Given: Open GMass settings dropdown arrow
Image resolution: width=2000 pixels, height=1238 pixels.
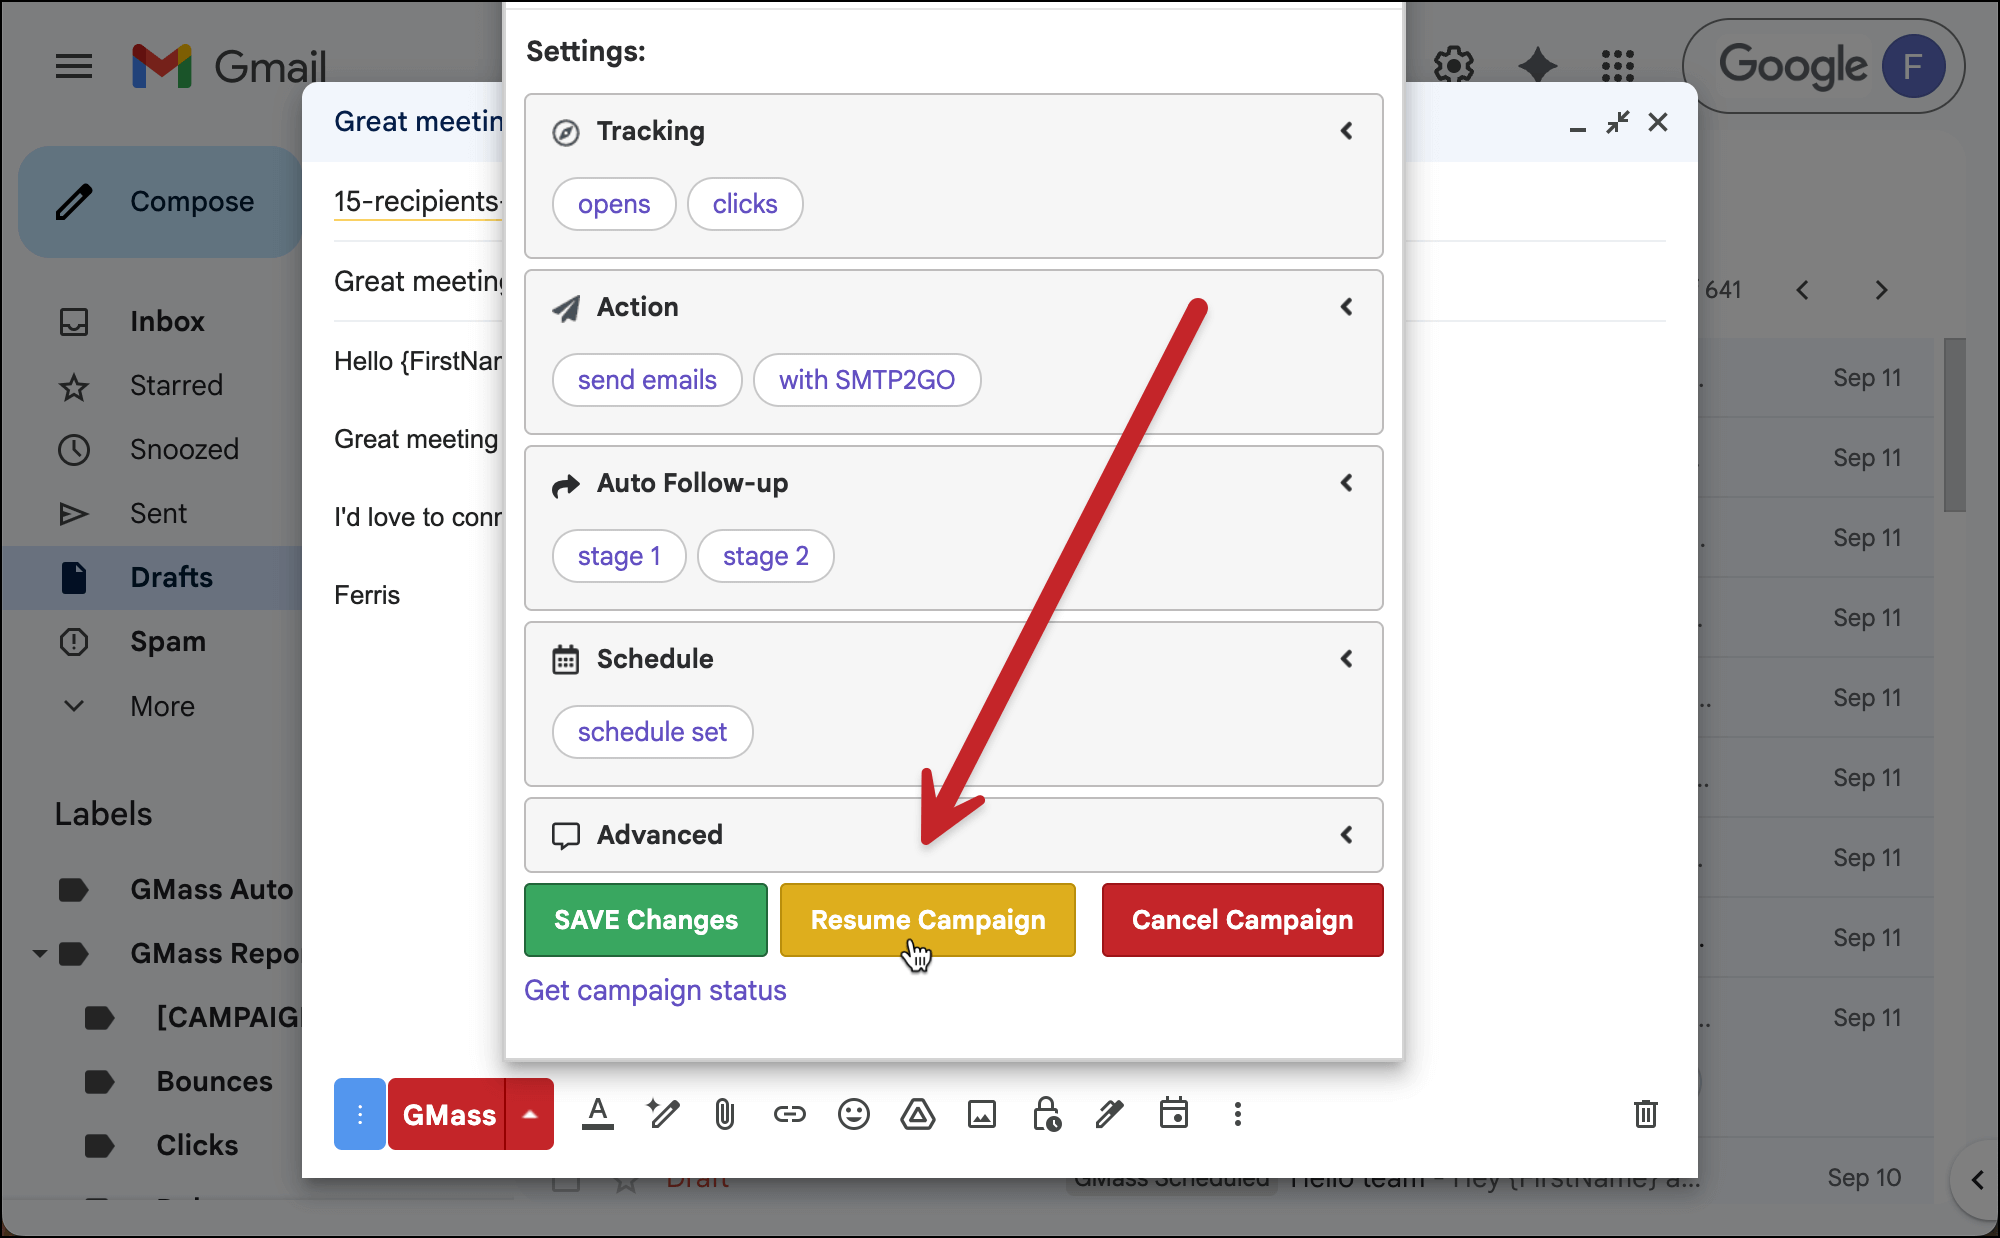Looking at the screenshot, I should 530,1114.
